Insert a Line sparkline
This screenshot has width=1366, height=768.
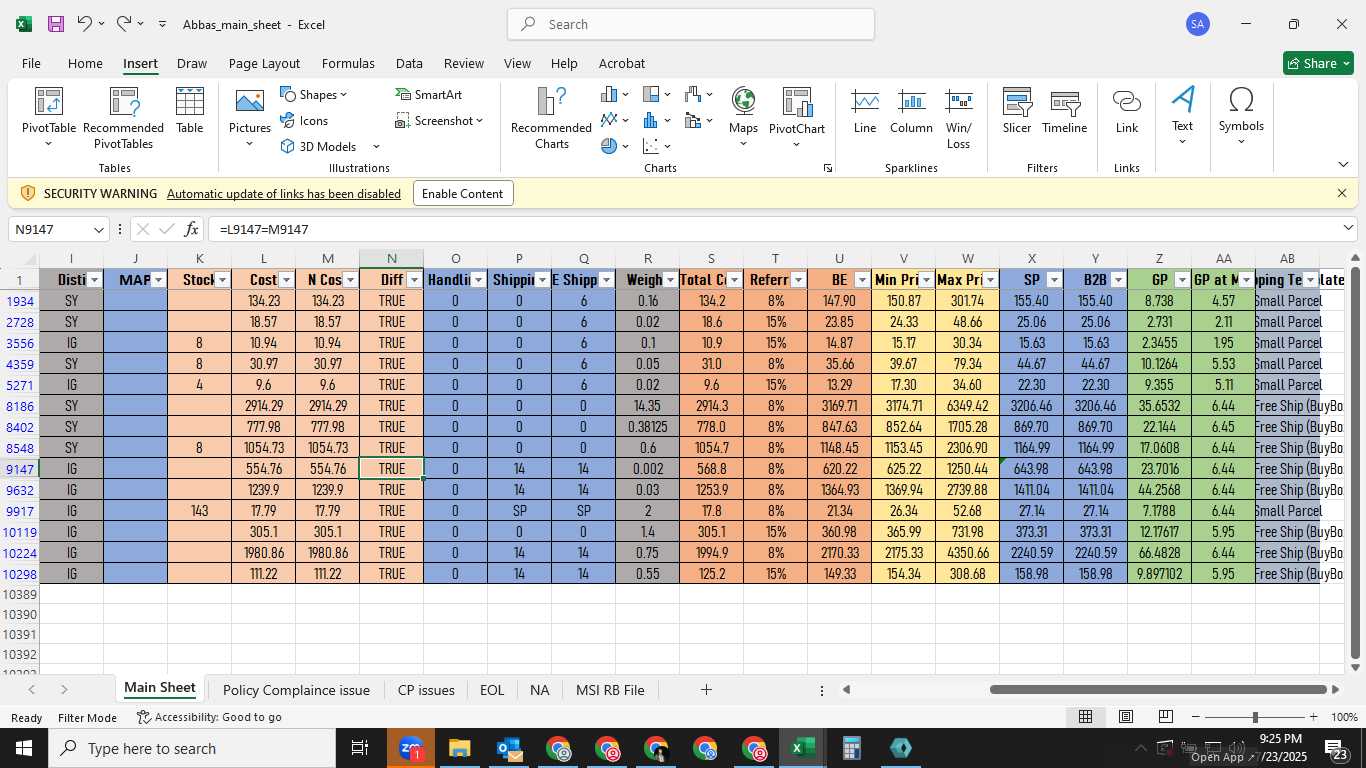click(865, 110)
